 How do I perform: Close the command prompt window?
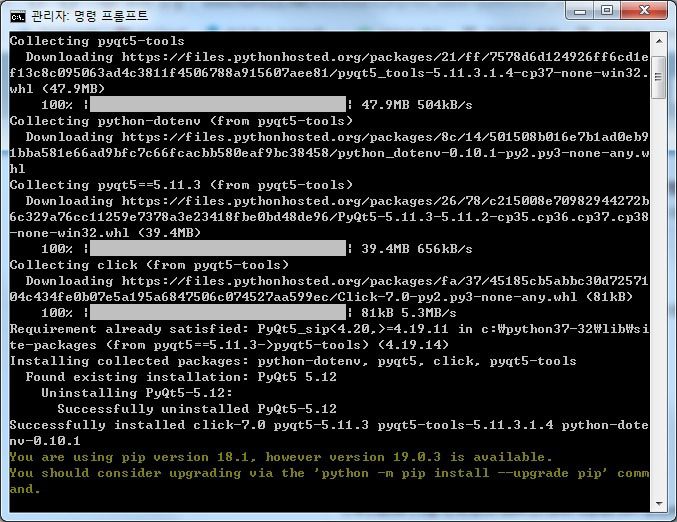coord(644,10)
